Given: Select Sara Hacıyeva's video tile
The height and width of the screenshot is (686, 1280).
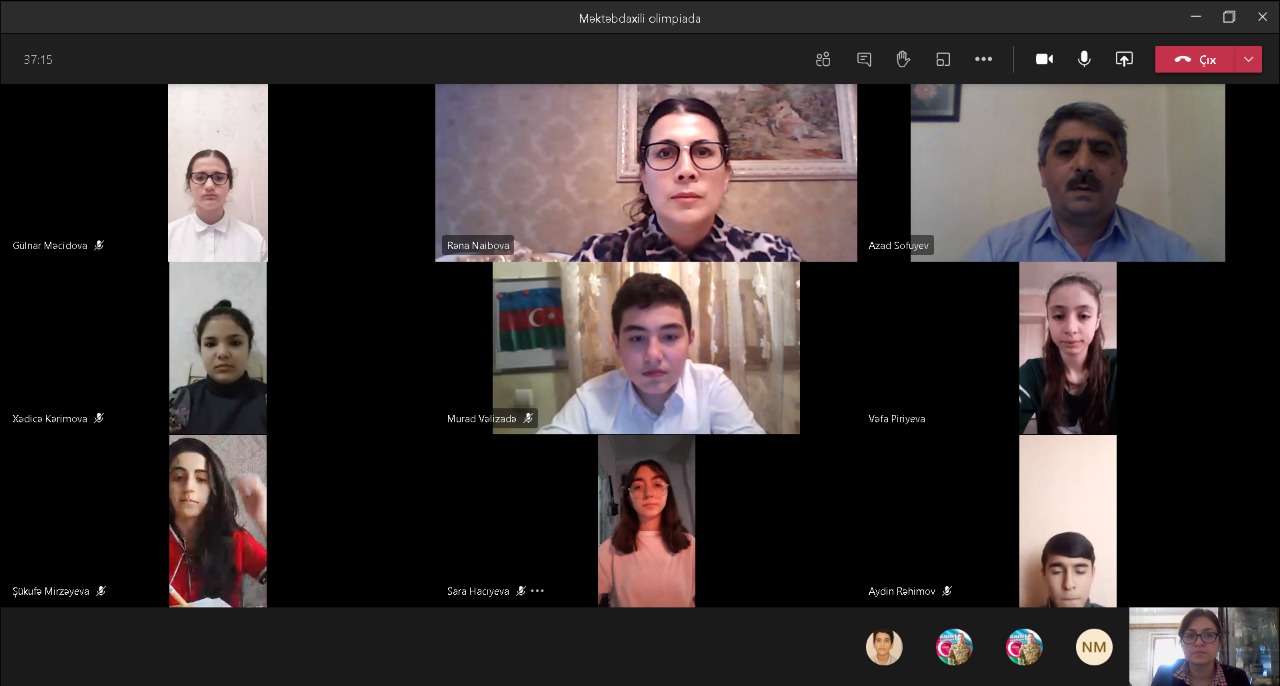Looking at the screenshot, I should tap(646, 521).
